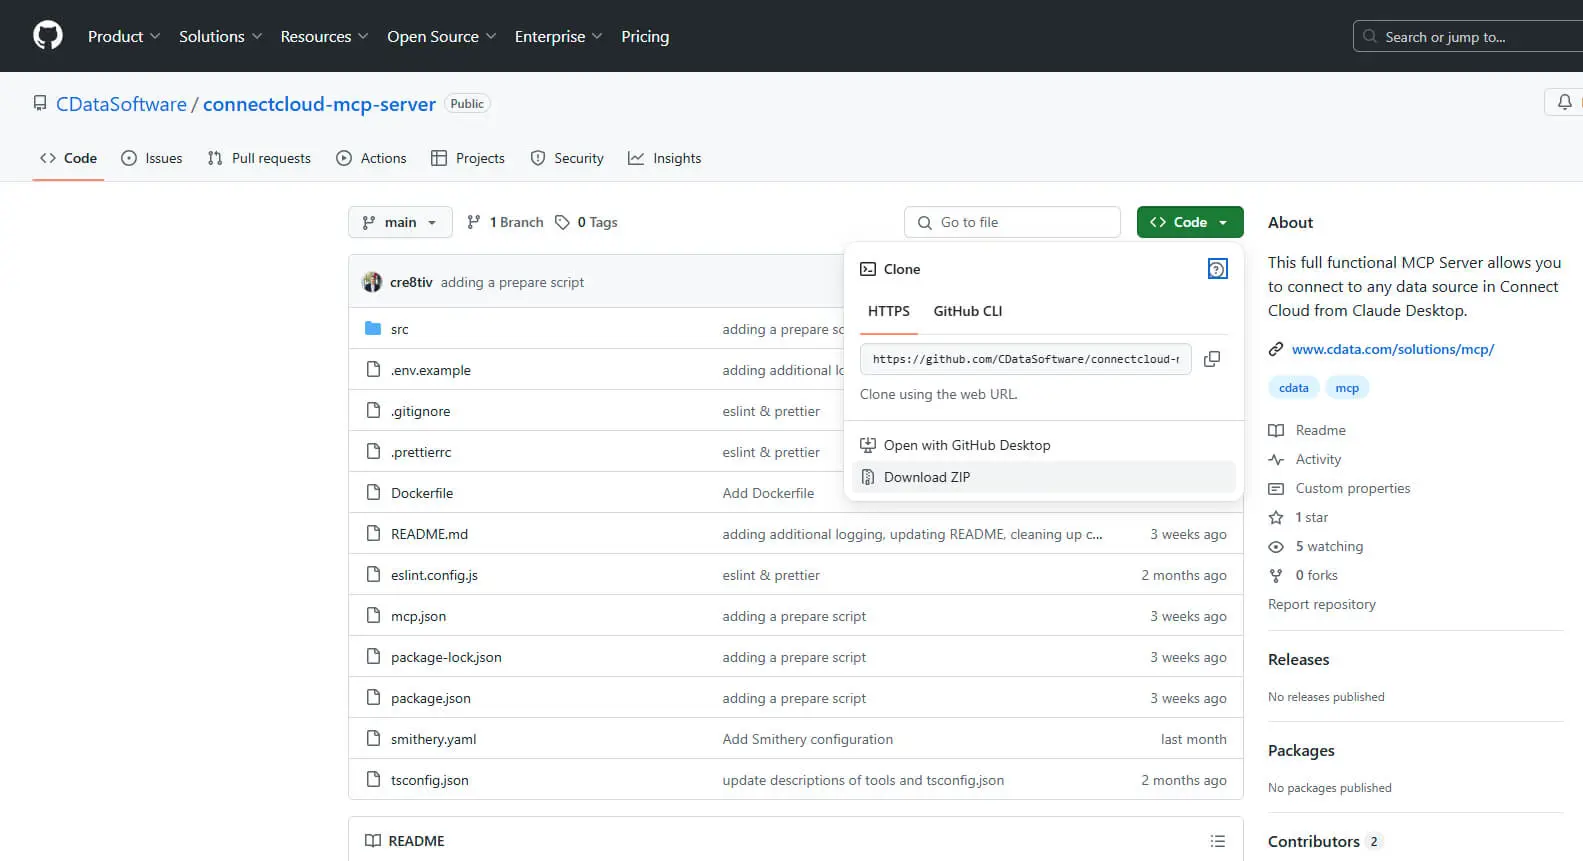Open the notifications bell icon
The height and width of the screenshot is (861, 1583).
click(1564, 103)
